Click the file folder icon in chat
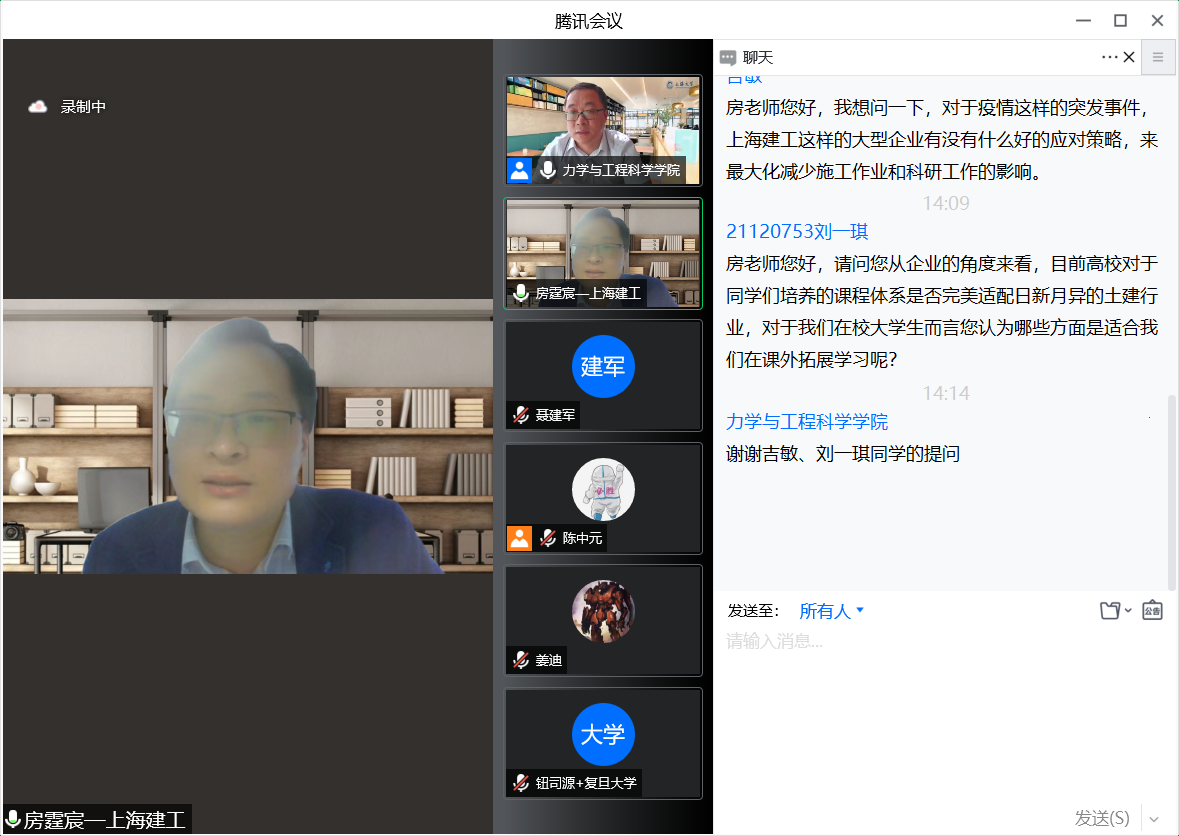1179x836 pixels. (x=1109, y=611)
